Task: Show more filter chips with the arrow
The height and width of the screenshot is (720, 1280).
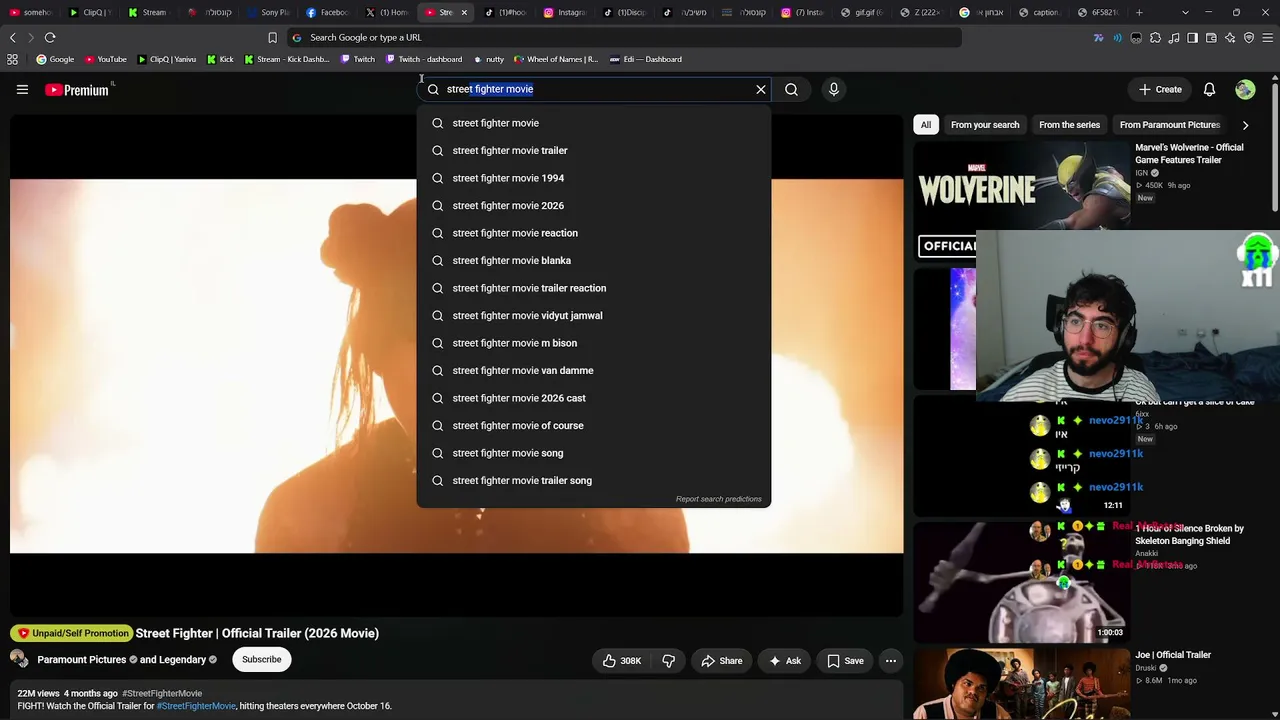Action: click(1245, 125)
